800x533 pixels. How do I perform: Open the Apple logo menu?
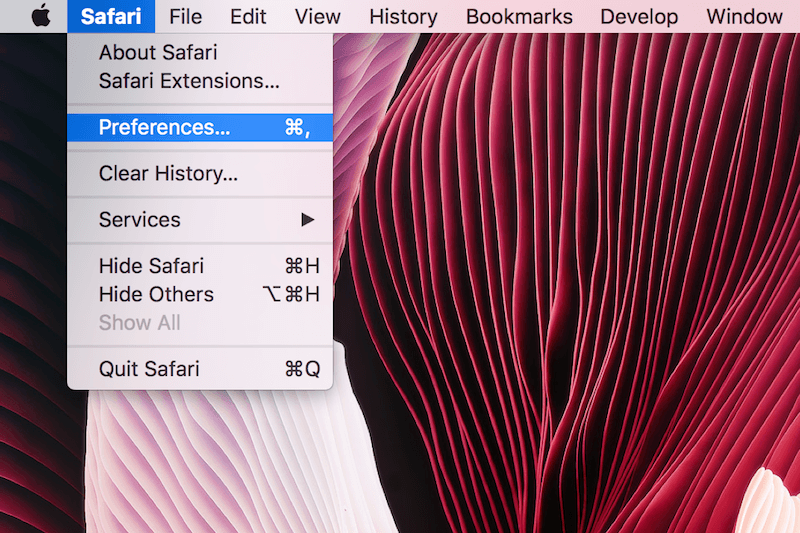tap(40, 16)
